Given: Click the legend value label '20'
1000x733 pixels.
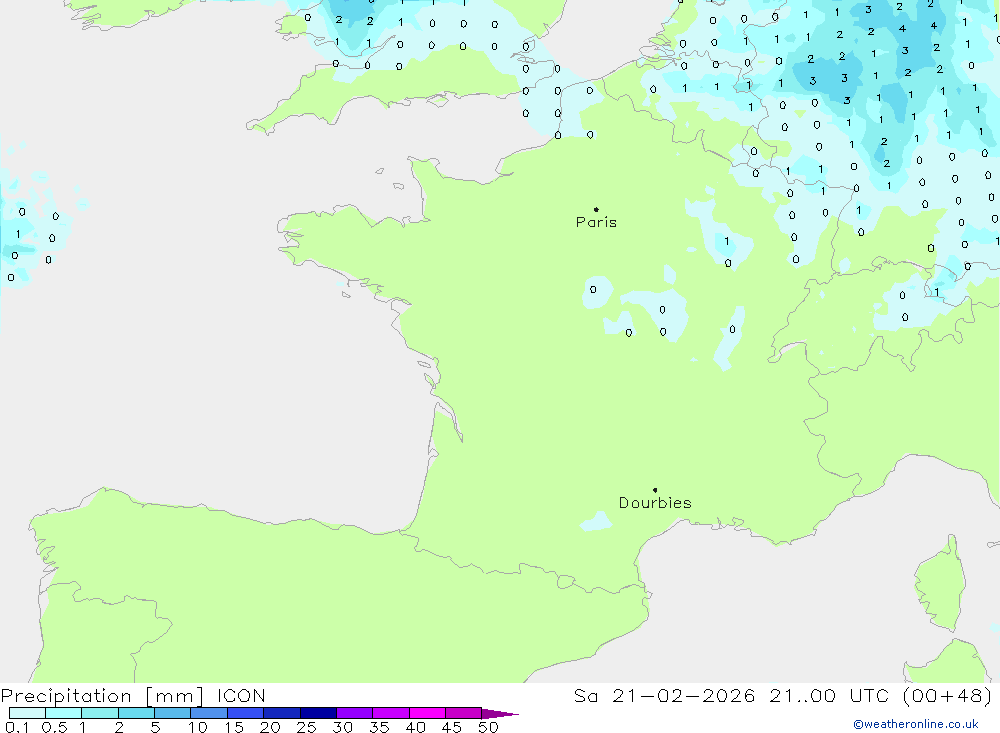Looking at the screenshot, I should (x=270, y=727).
